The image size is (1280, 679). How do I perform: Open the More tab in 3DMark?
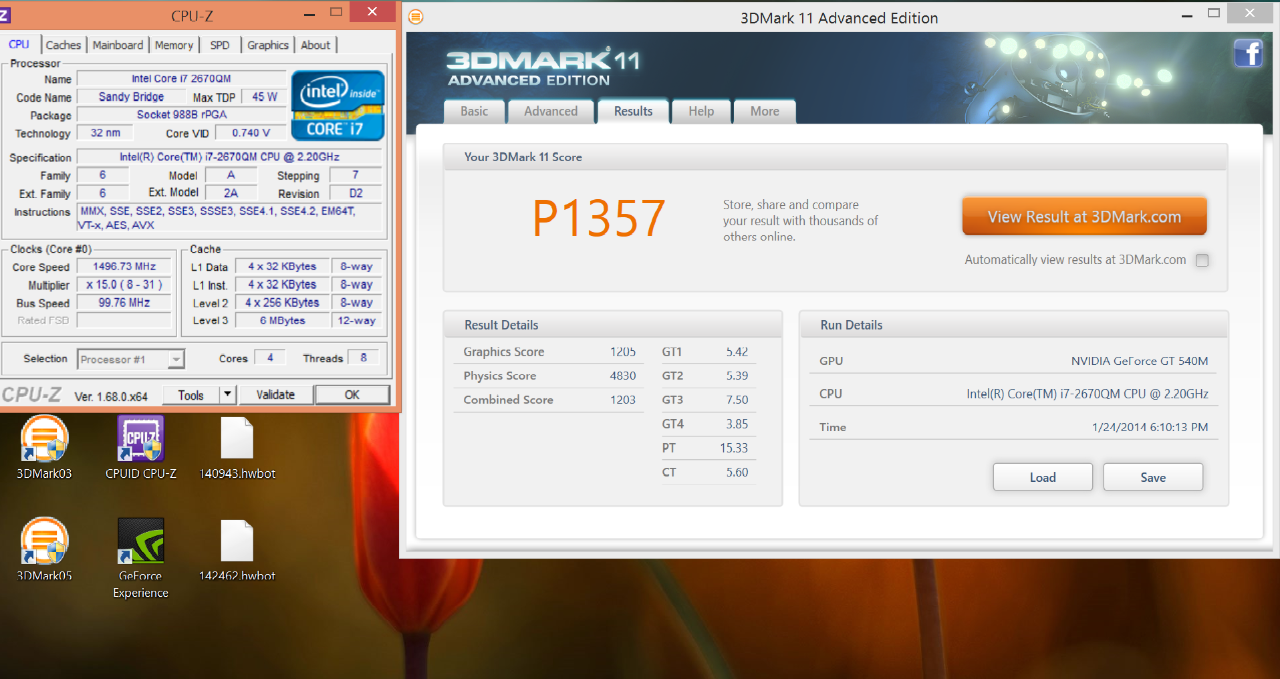tap(765, 111)
